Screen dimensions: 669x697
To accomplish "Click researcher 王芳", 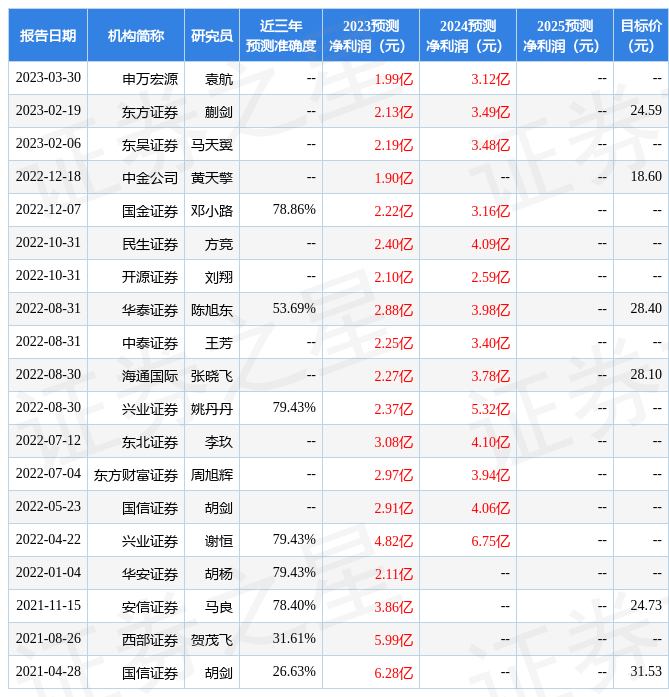I will coord(218,342).
